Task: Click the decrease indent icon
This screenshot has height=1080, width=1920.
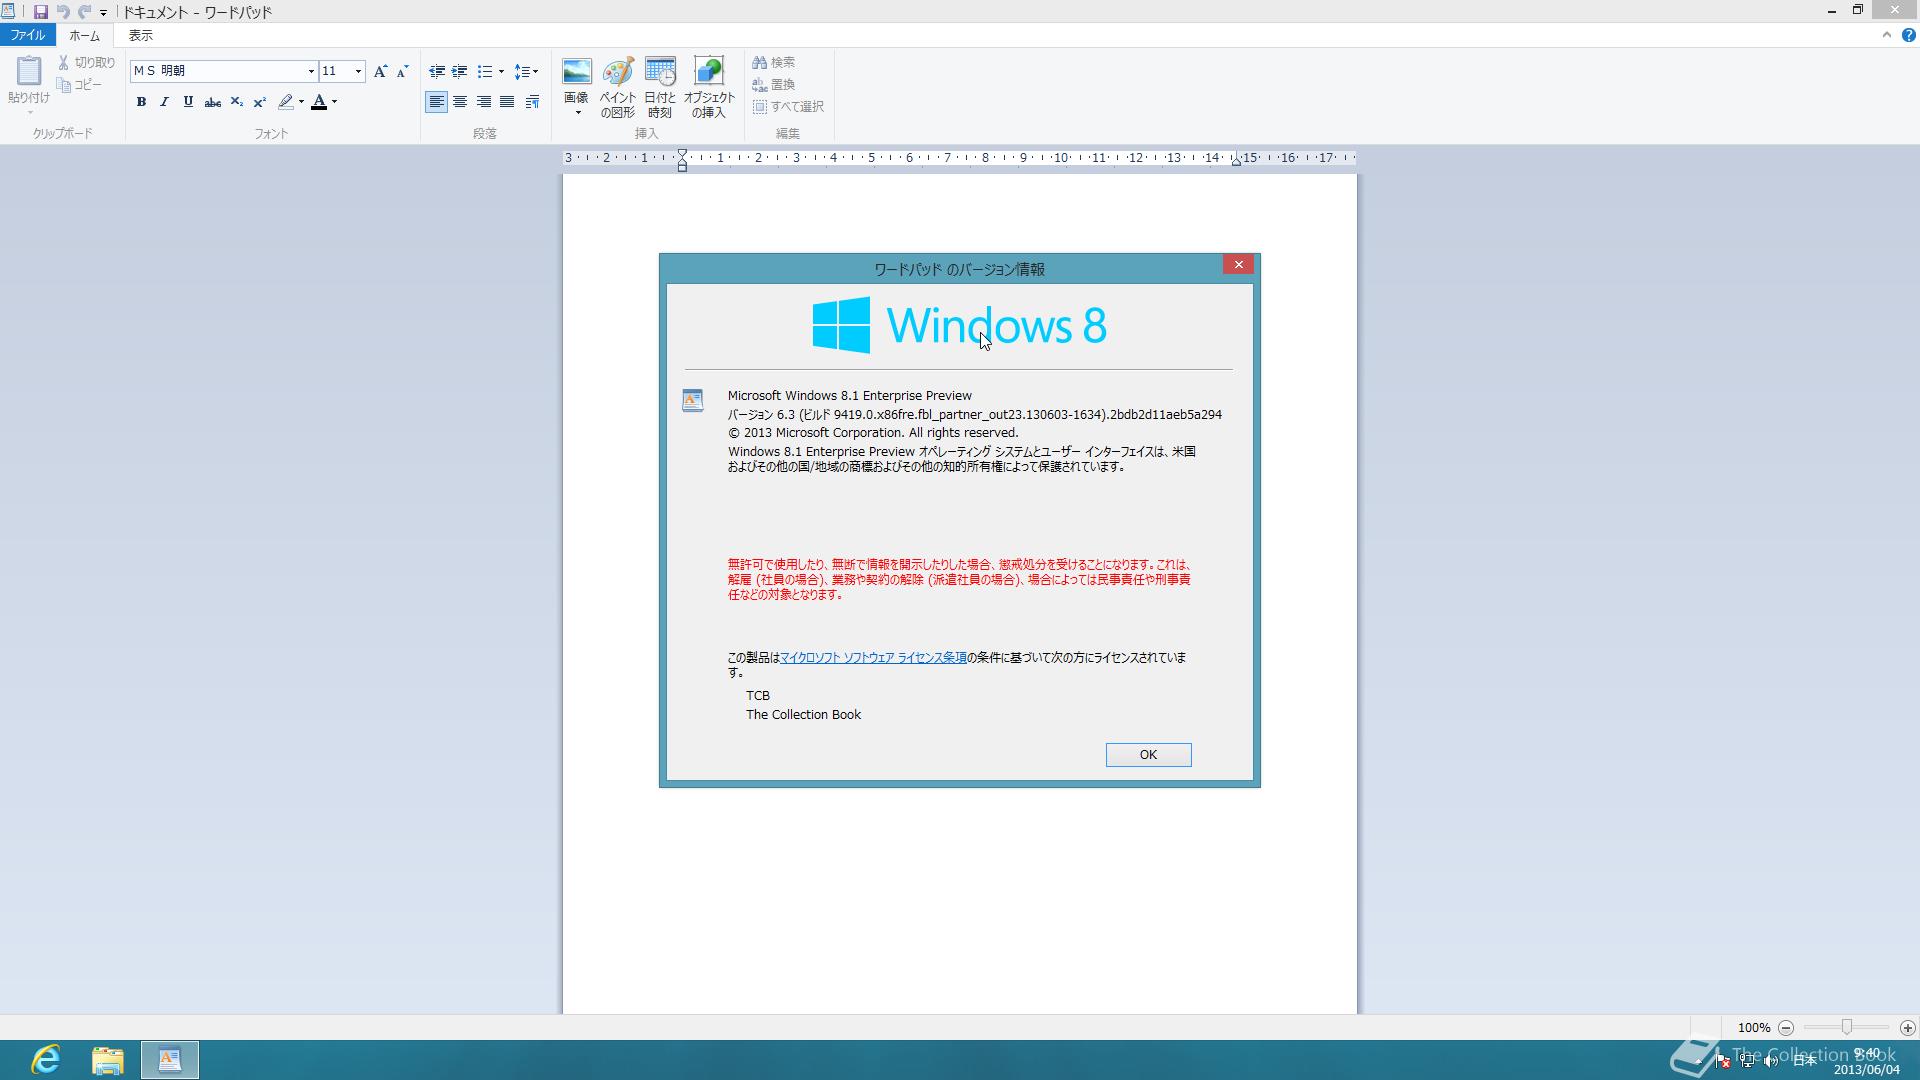Action: pyautogui.click(x=437, y=71)
